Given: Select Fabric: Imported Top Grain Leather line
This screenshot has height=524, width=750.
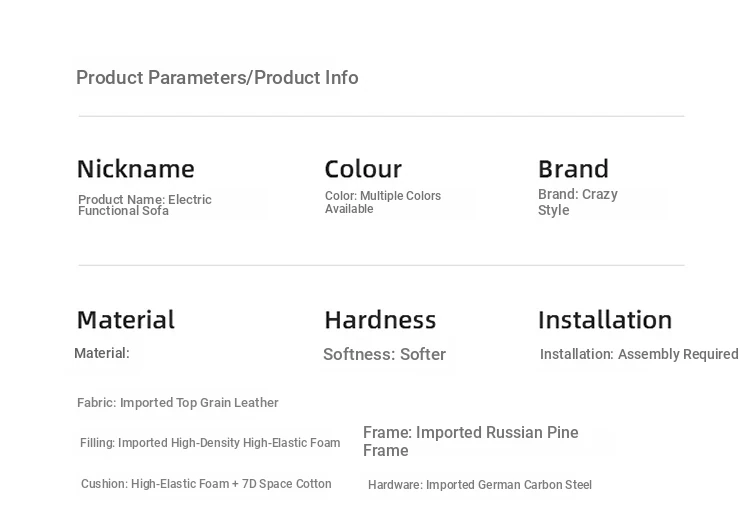Looking at the screenshot, I should (177, 403).
